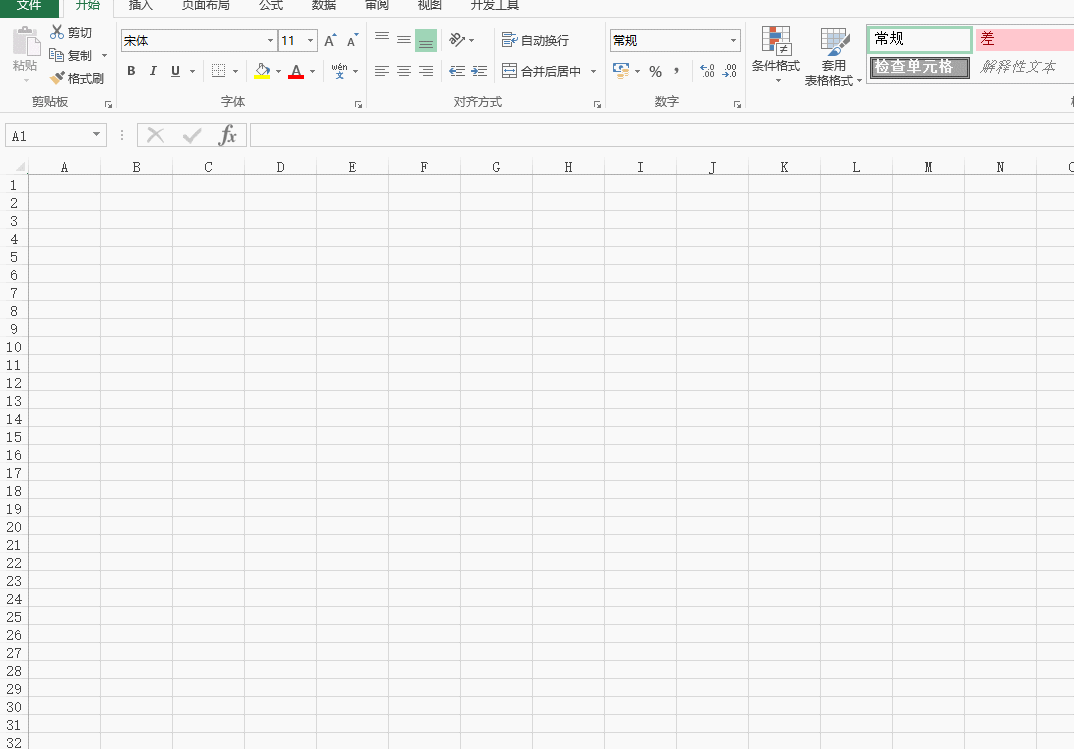Image resolution: width=1074 pixels, height=749 pixels.
Task: Click the Format Painter (格式刷) brush icon
Action: click(58, 78)
